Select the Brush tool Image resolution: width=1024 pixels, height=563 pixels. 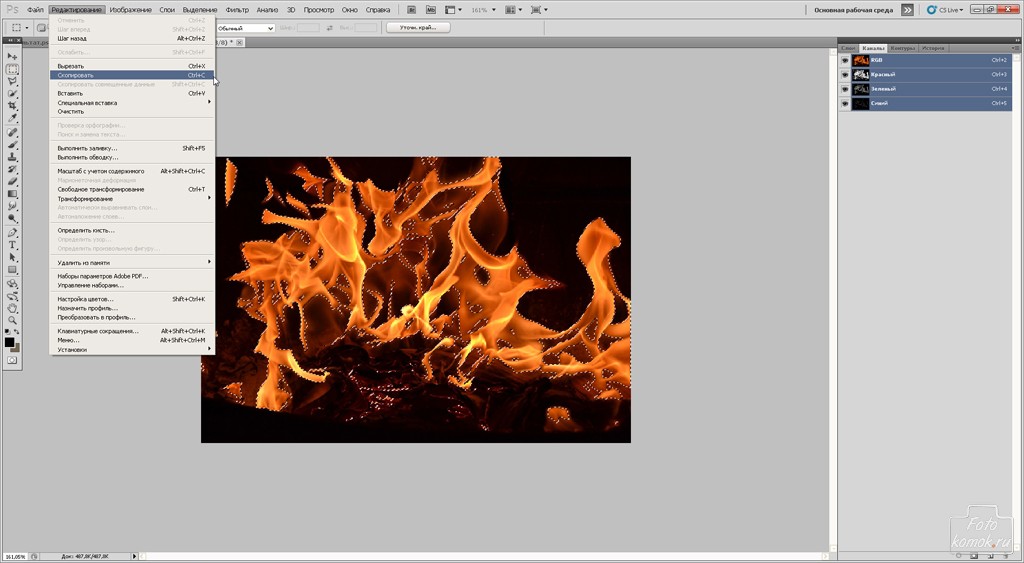(12, 145)
